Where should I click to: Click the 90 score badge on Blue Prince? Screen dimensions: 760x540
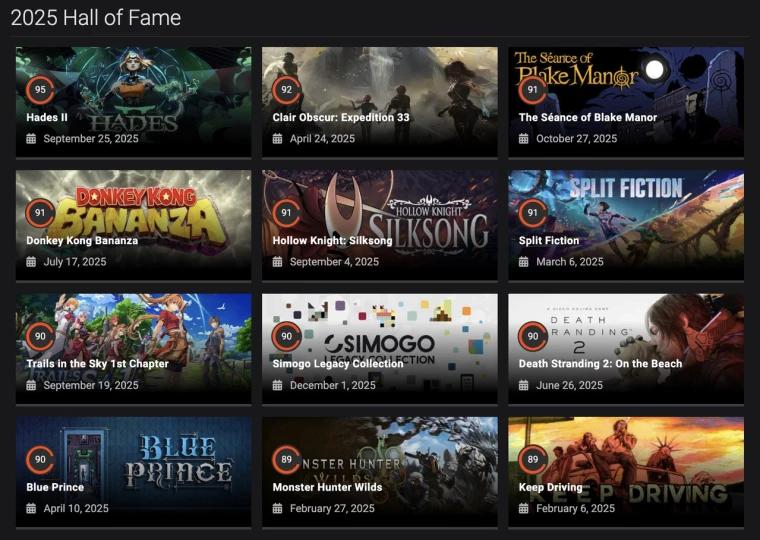click(x=40, y=460)
